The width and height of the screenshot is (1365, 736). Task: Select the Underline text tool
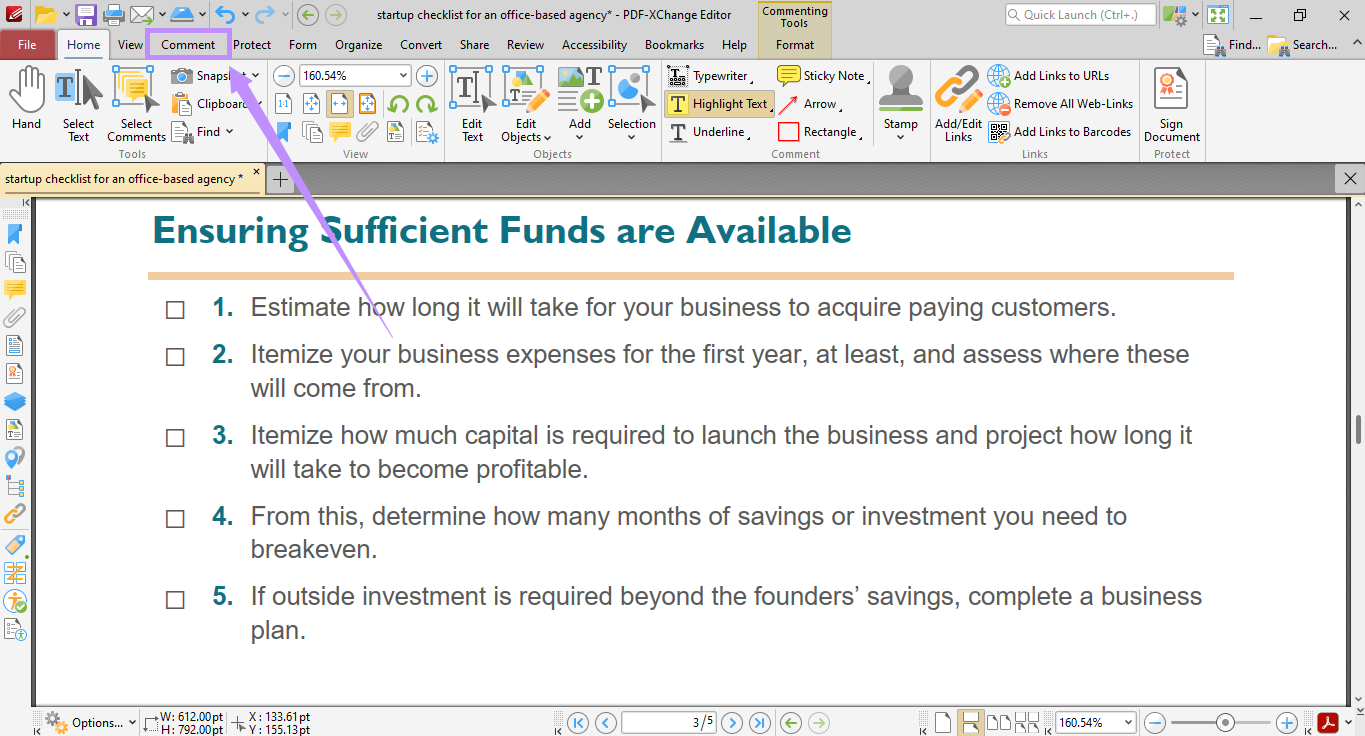pos(714,131)
